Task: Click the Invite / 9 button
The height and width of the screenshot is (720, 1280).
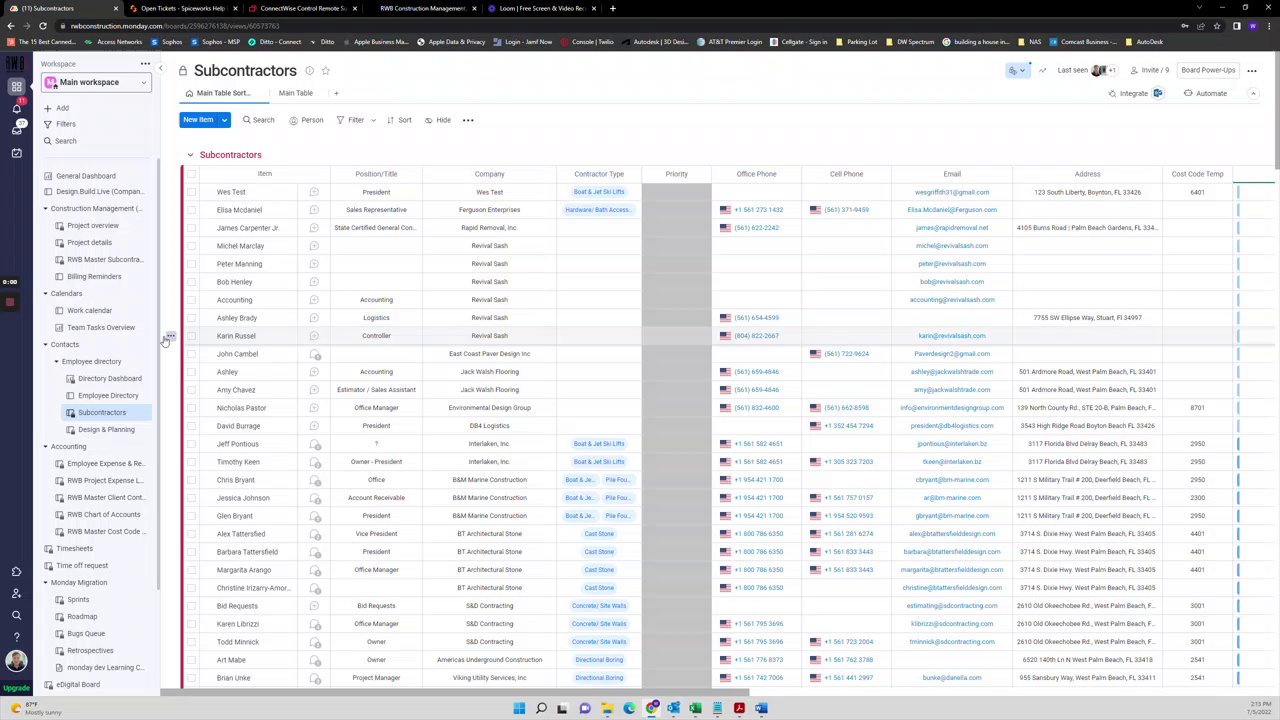Action: point(1149,70)
